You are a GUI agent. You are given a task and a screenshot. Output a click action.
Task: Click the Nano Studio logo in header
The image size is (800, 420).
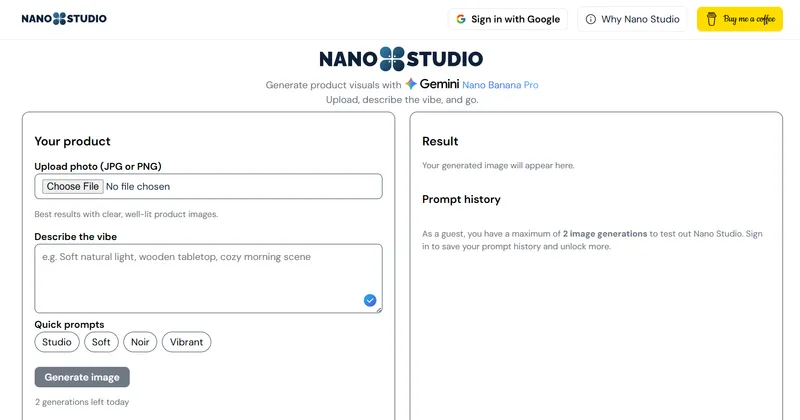coord(64,19)
